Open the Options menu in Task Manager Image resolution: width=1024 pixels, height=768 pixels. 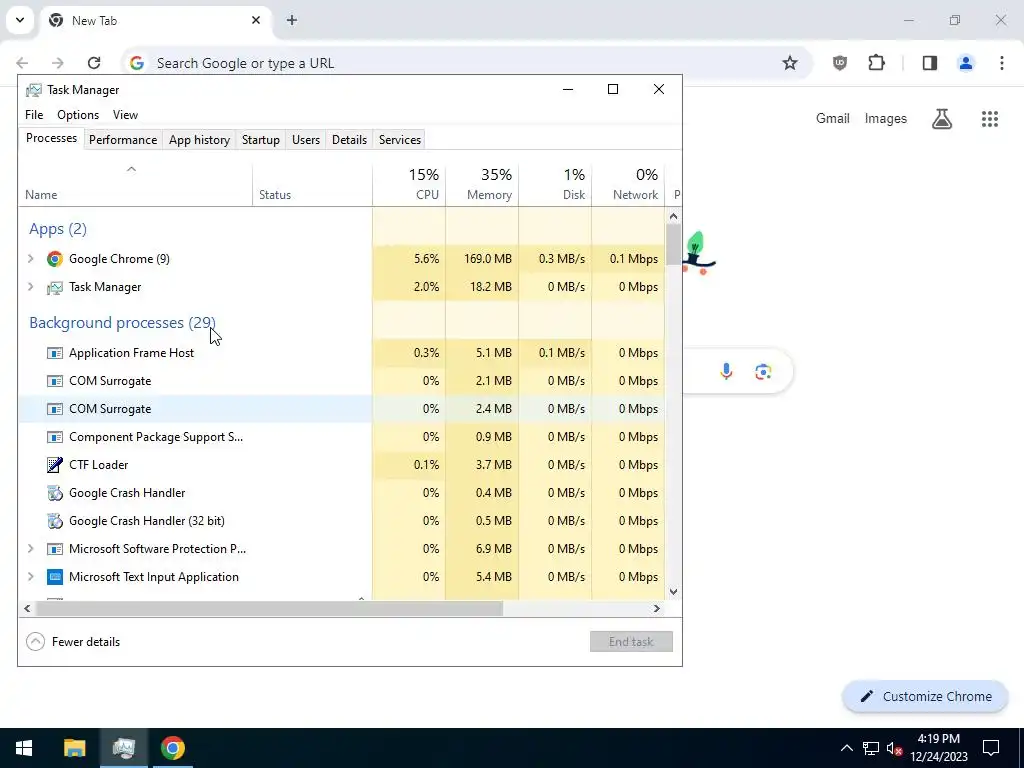[x=78, y=115]
